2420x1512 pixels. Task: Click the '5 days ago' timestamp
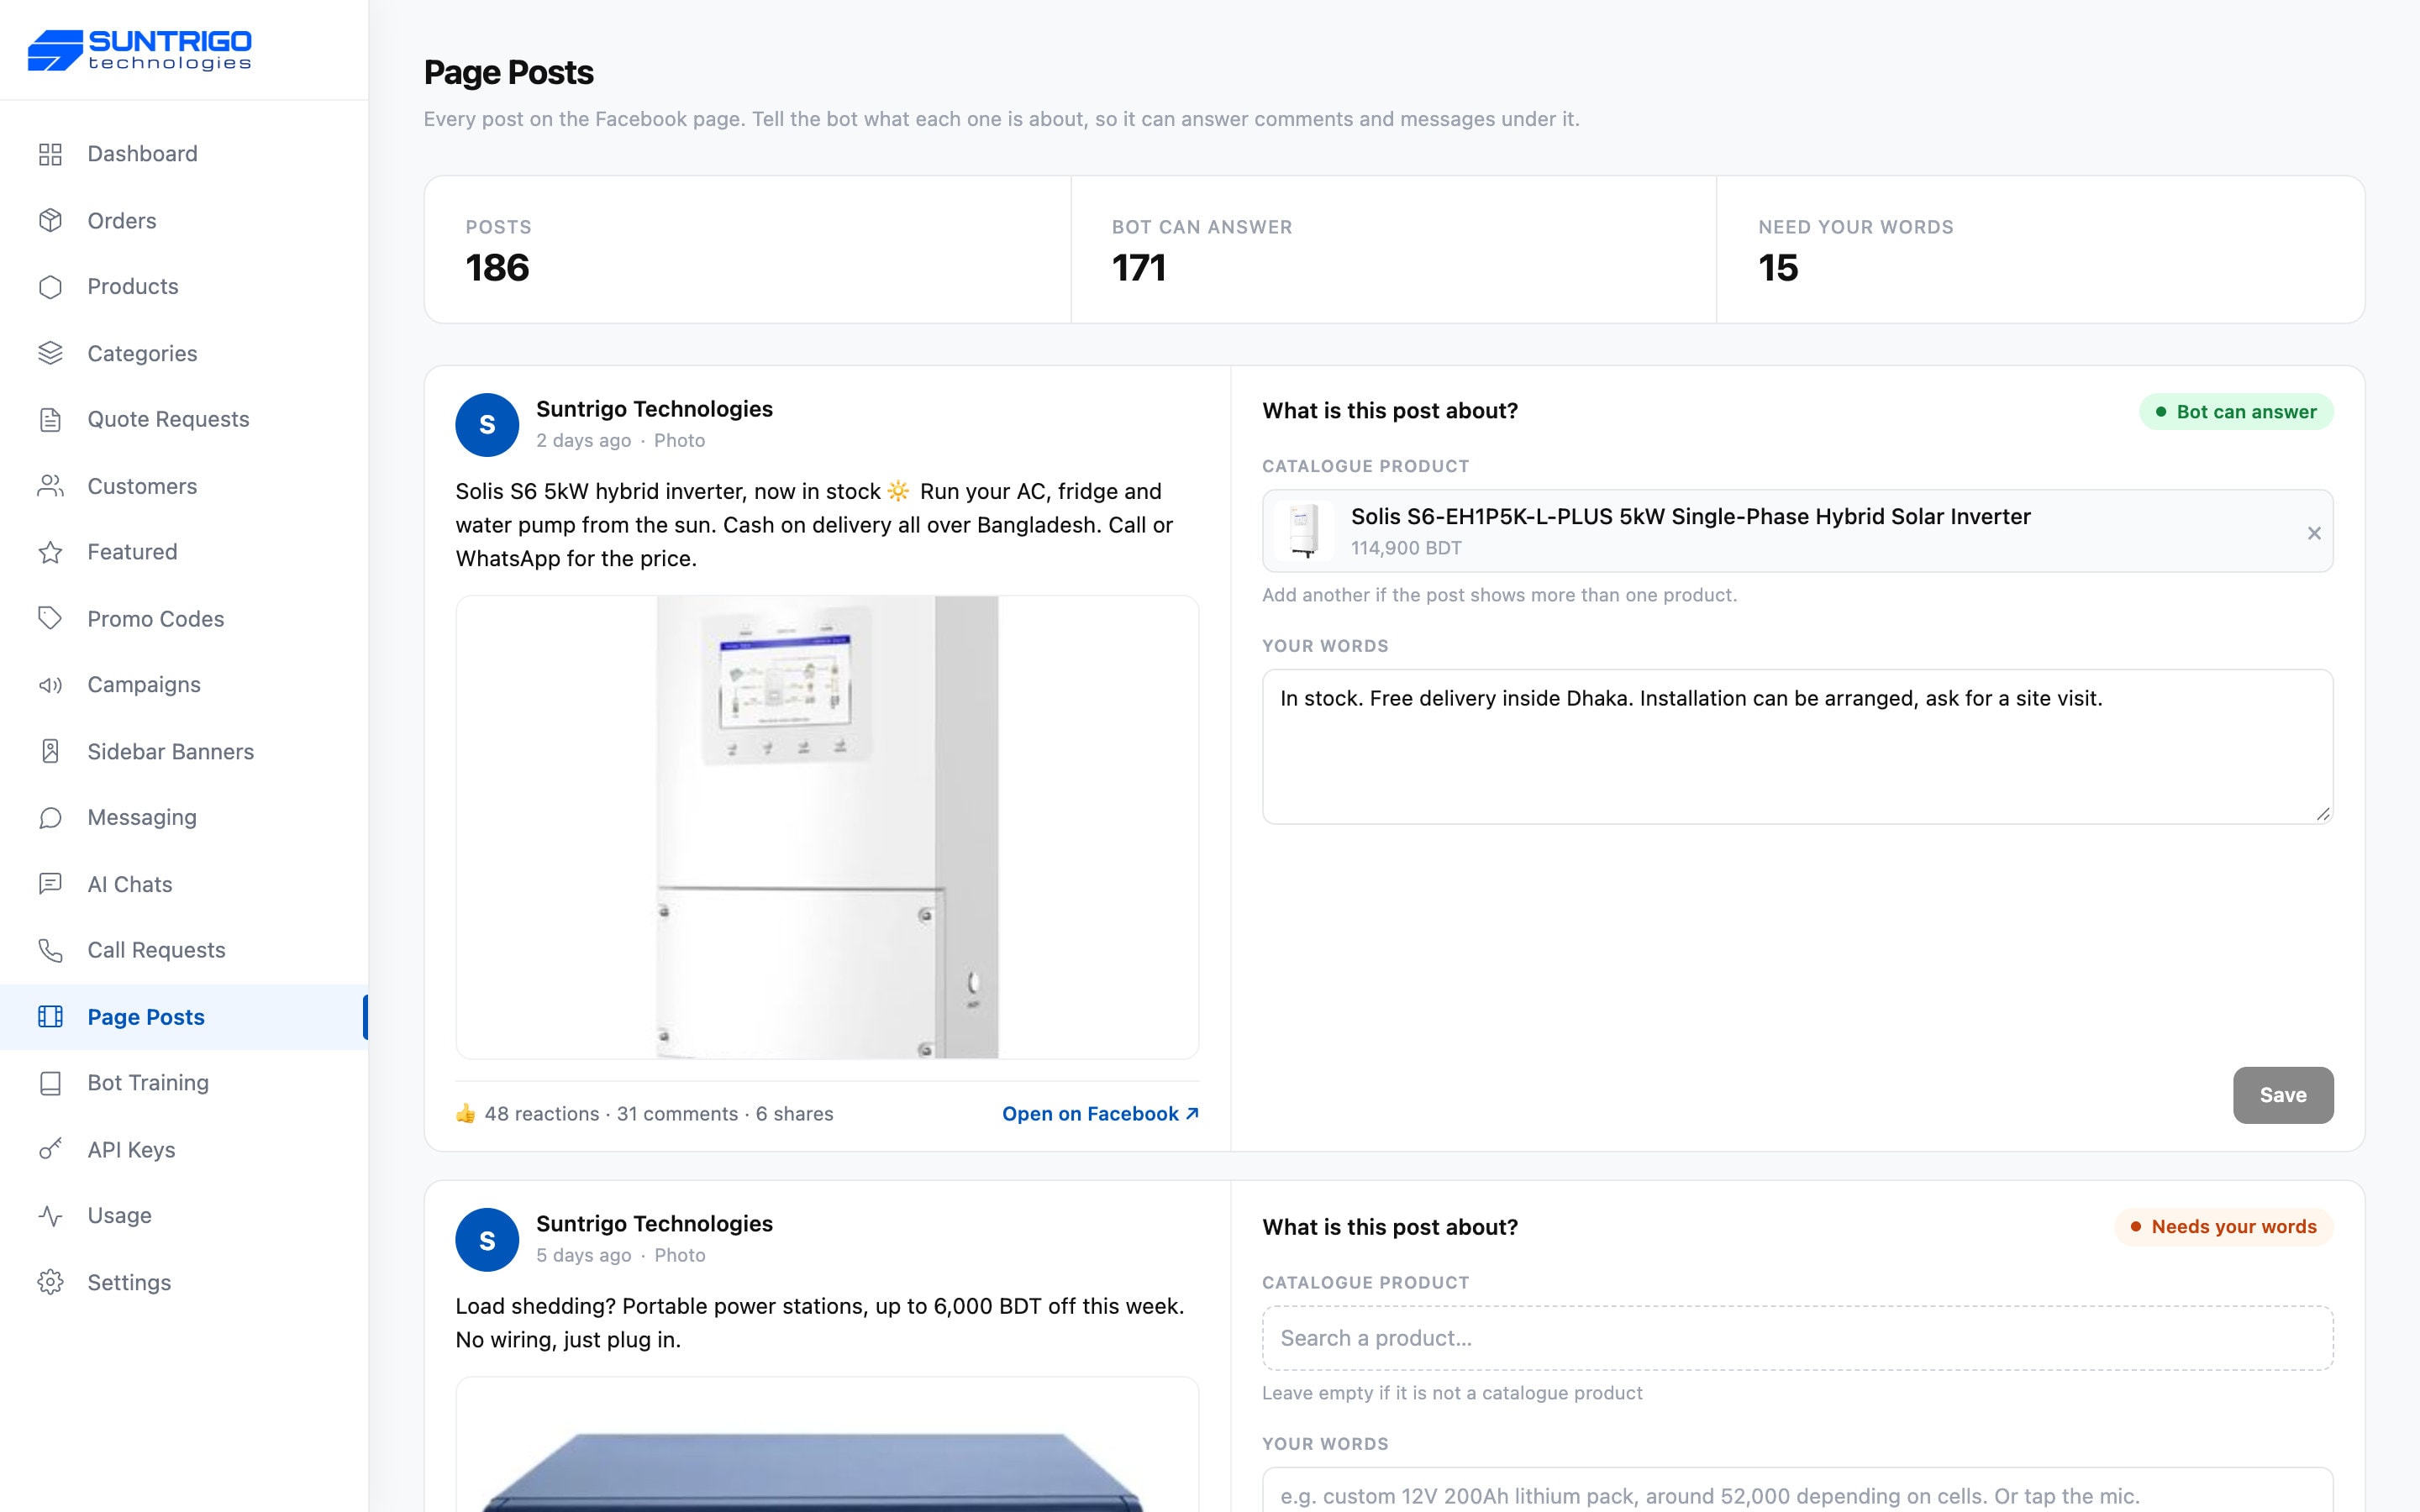(583, 1255)
